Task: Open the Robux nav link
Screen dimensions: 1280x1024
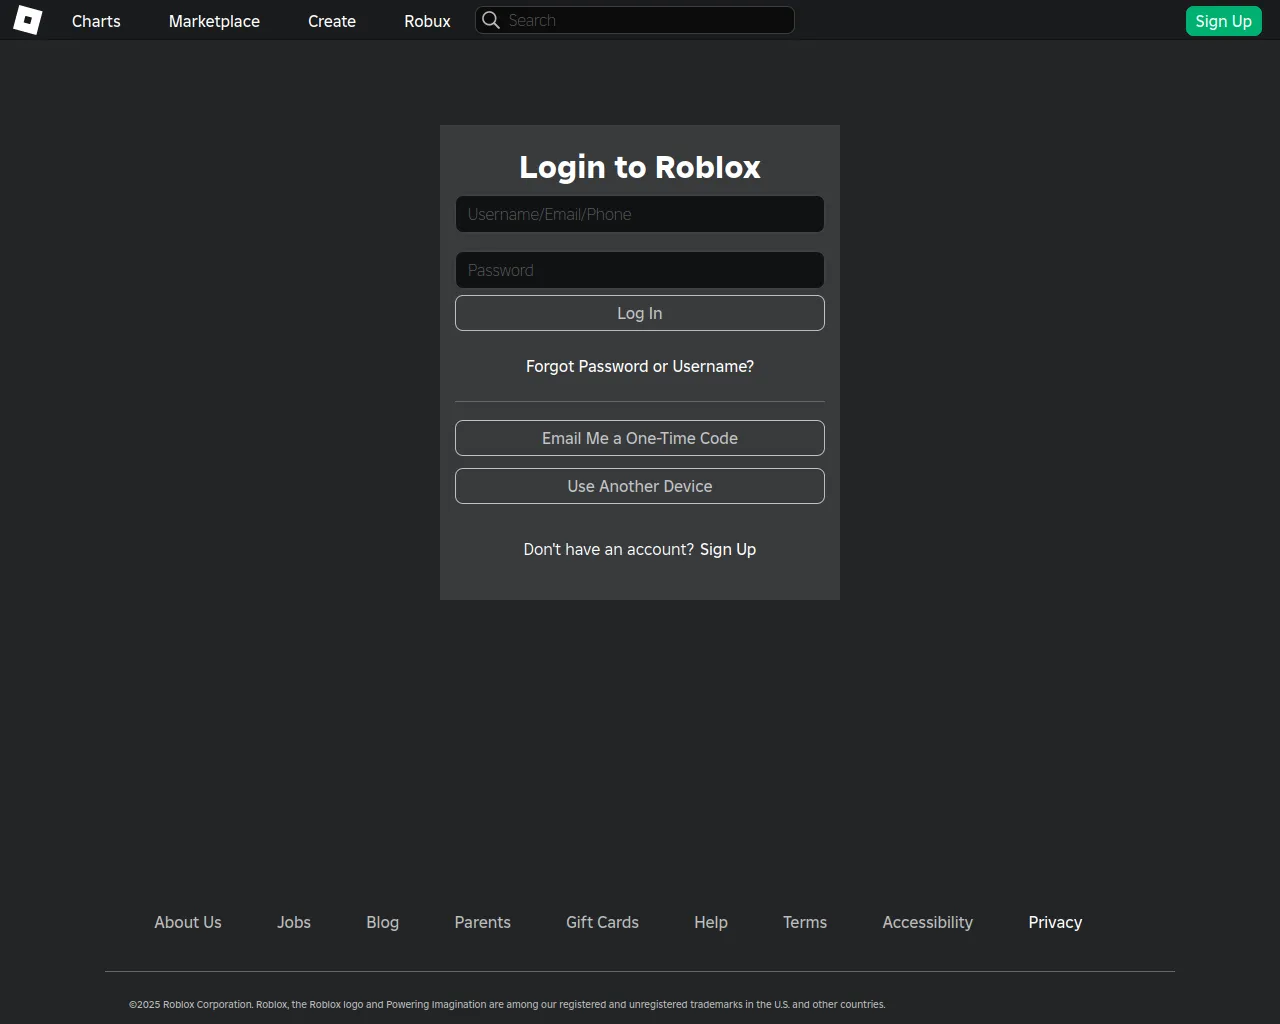Action: click(x=427, y=21)
